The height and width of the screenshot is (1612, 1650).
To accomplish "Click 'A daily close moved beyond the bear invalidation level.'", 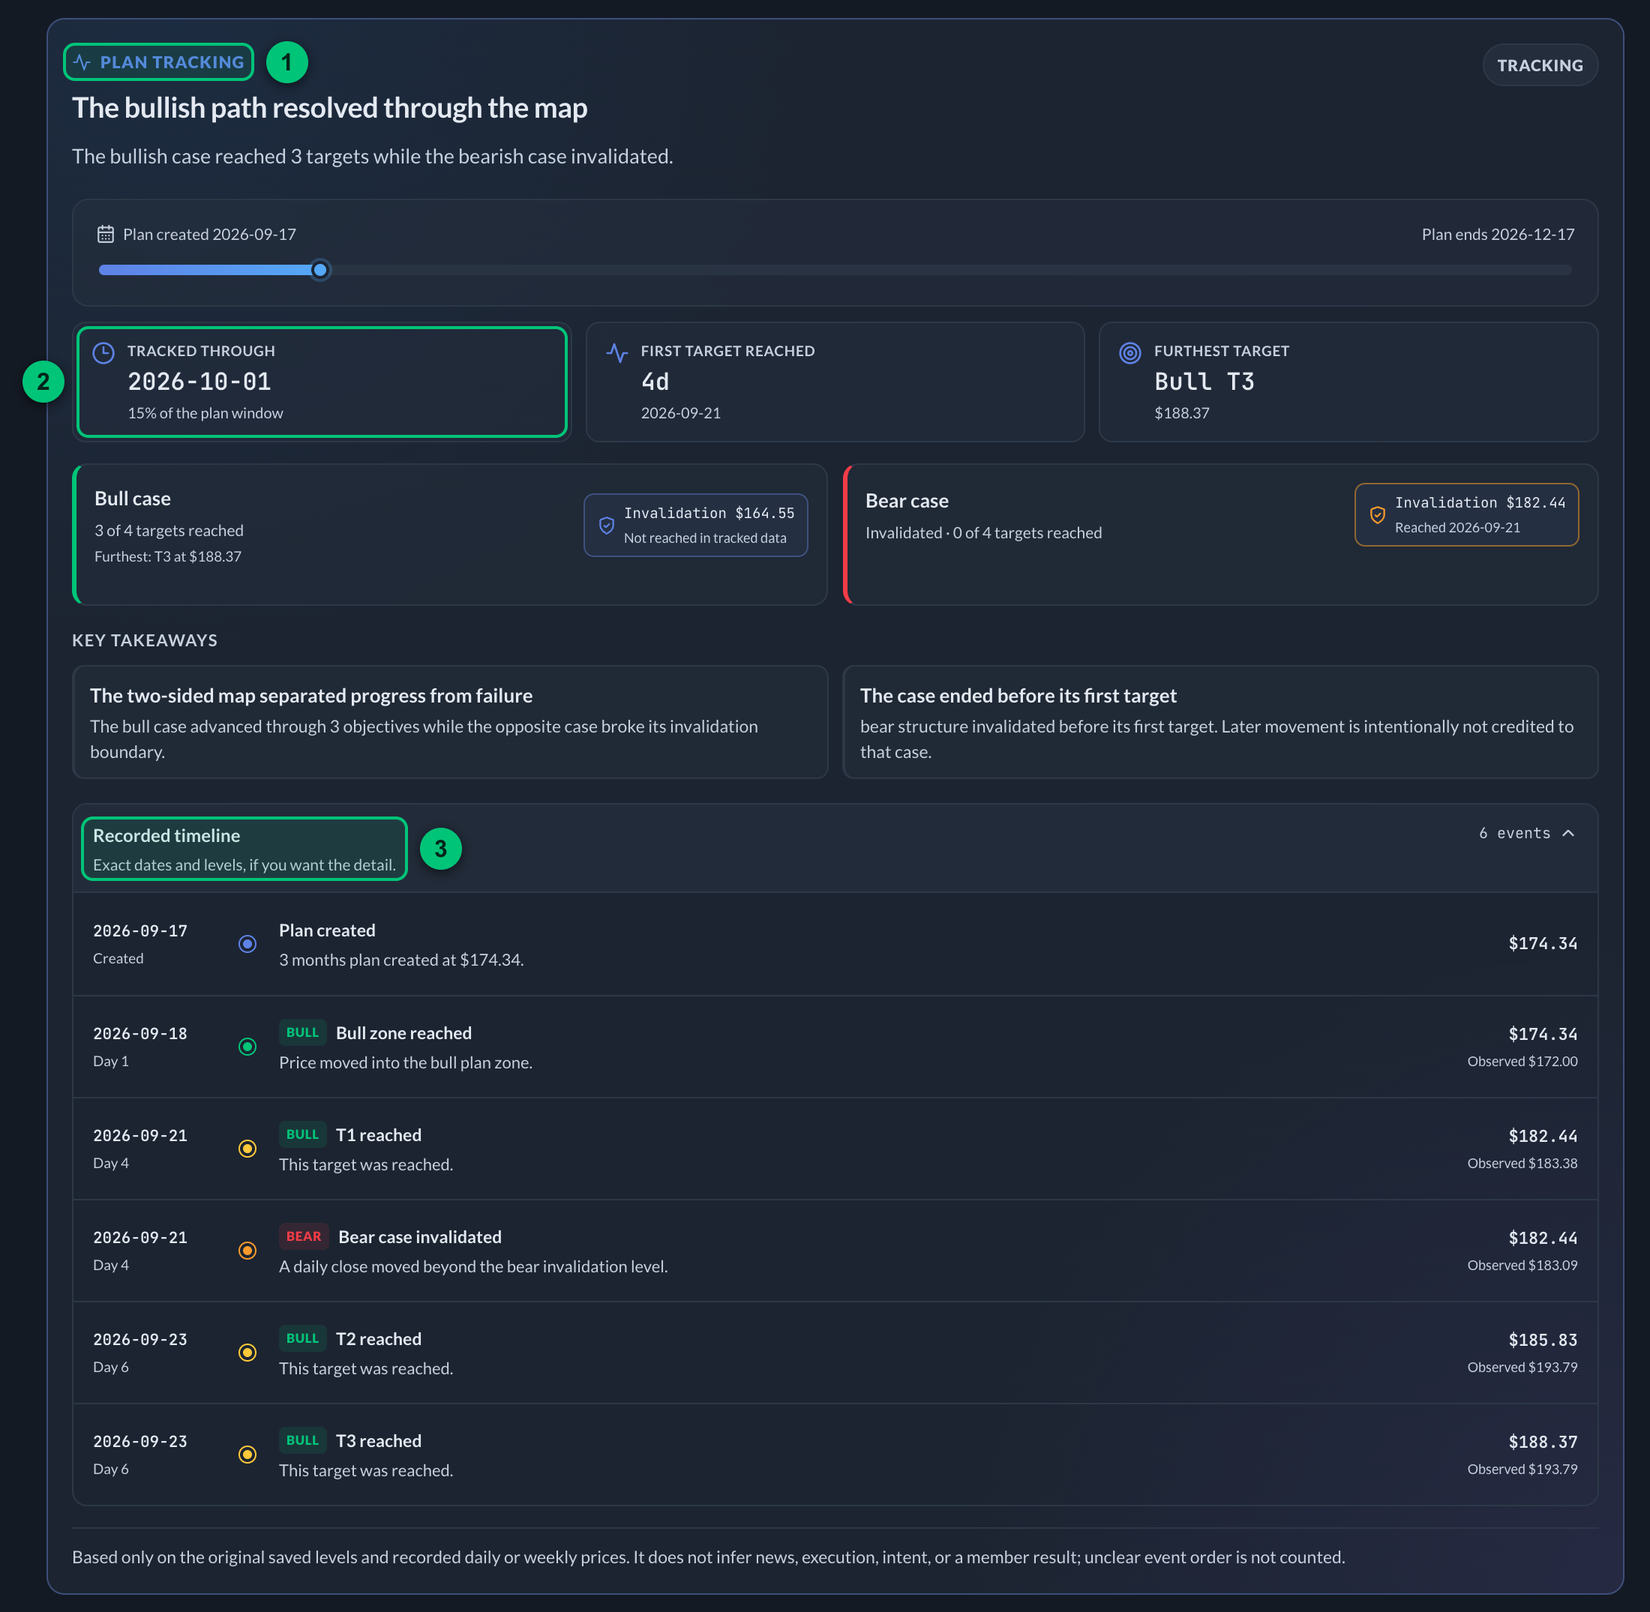I will (473, 1266).
